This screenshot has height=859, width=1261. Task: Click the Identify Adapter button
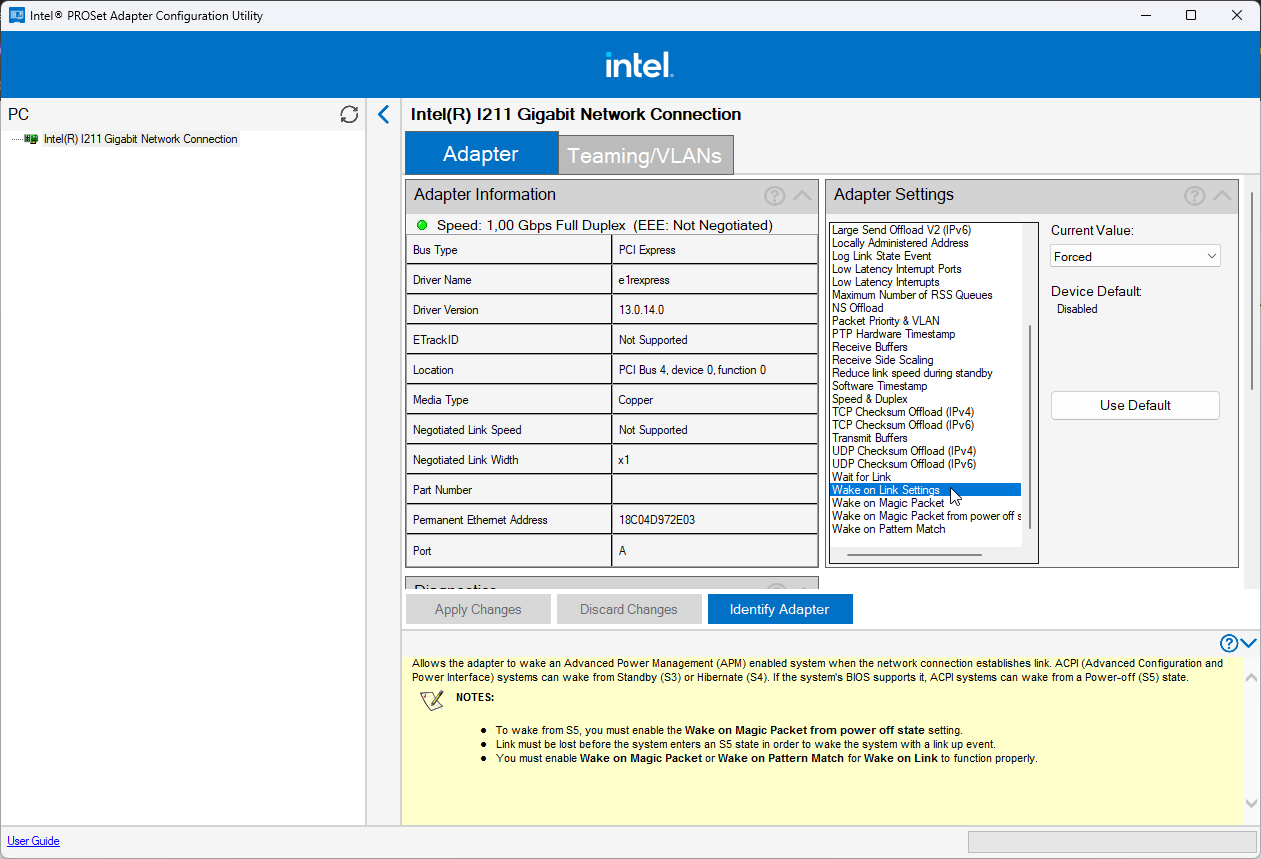[779, 609]
